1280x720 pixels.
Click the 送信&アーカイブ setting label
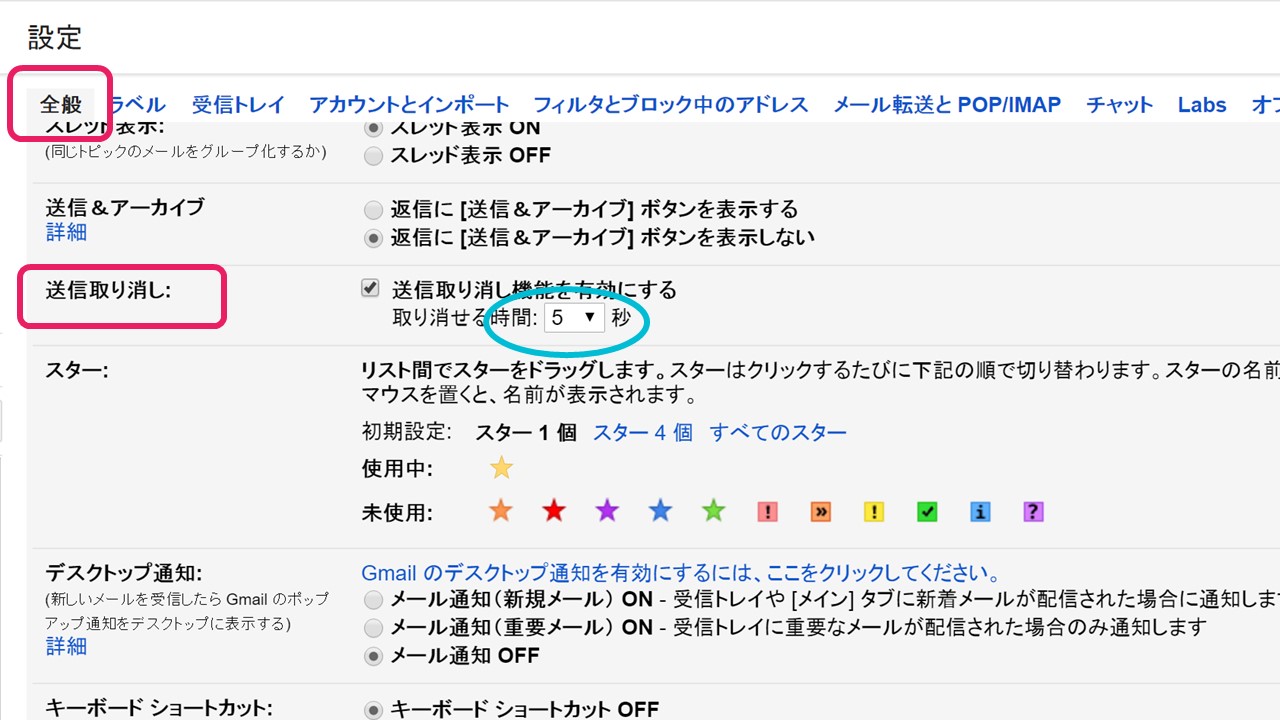125,207
